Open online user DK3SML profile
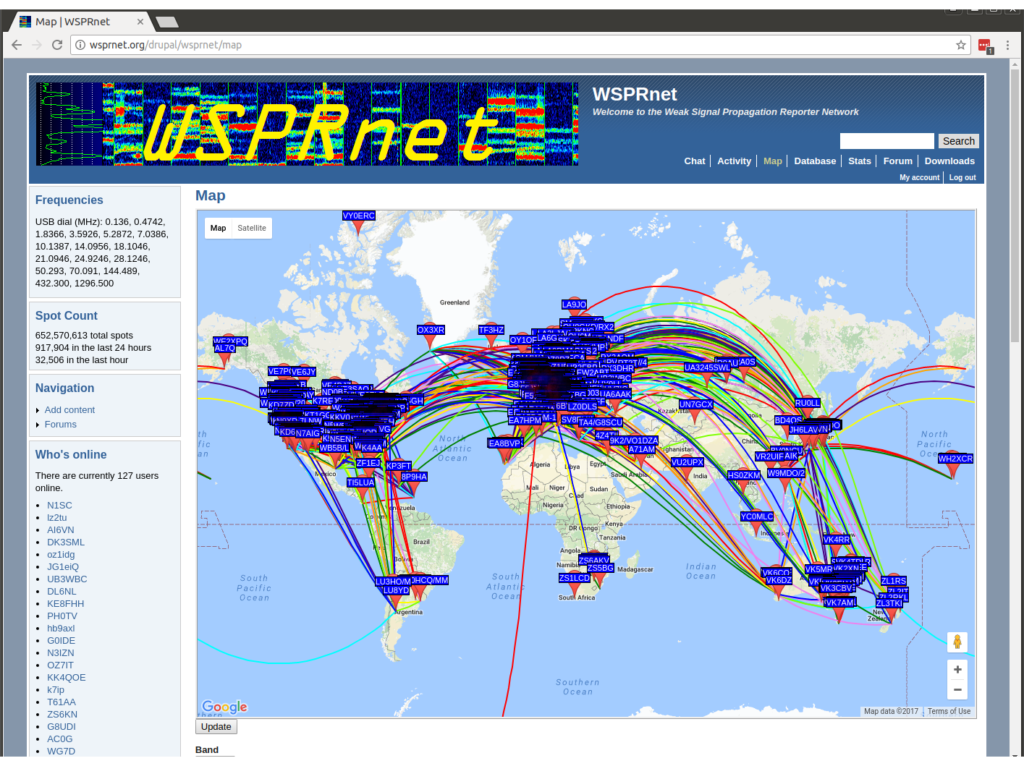The width and height of the screenshot is (1024, 766). (65, 542)
